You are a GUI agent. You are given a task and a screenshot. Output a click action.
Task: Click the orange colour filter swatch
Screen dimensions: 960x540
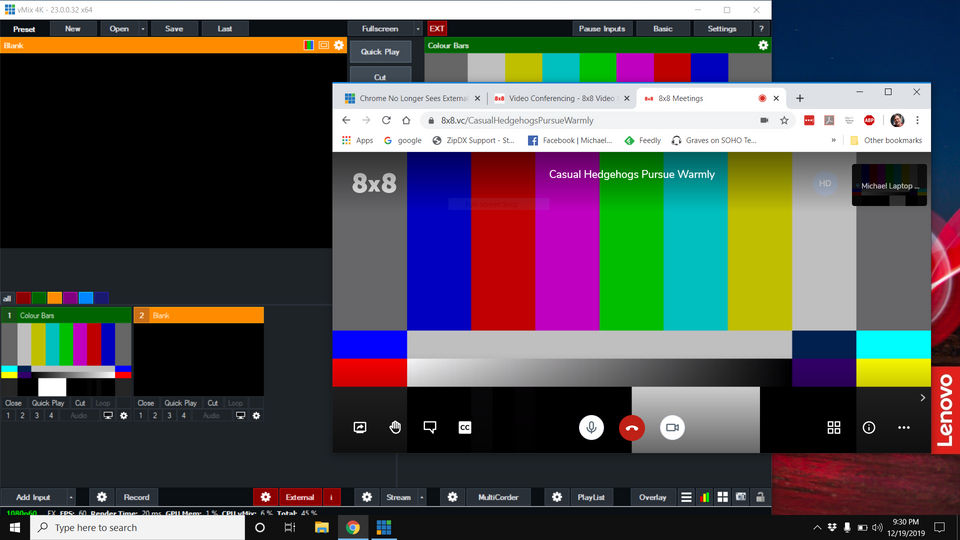(54, 298)
